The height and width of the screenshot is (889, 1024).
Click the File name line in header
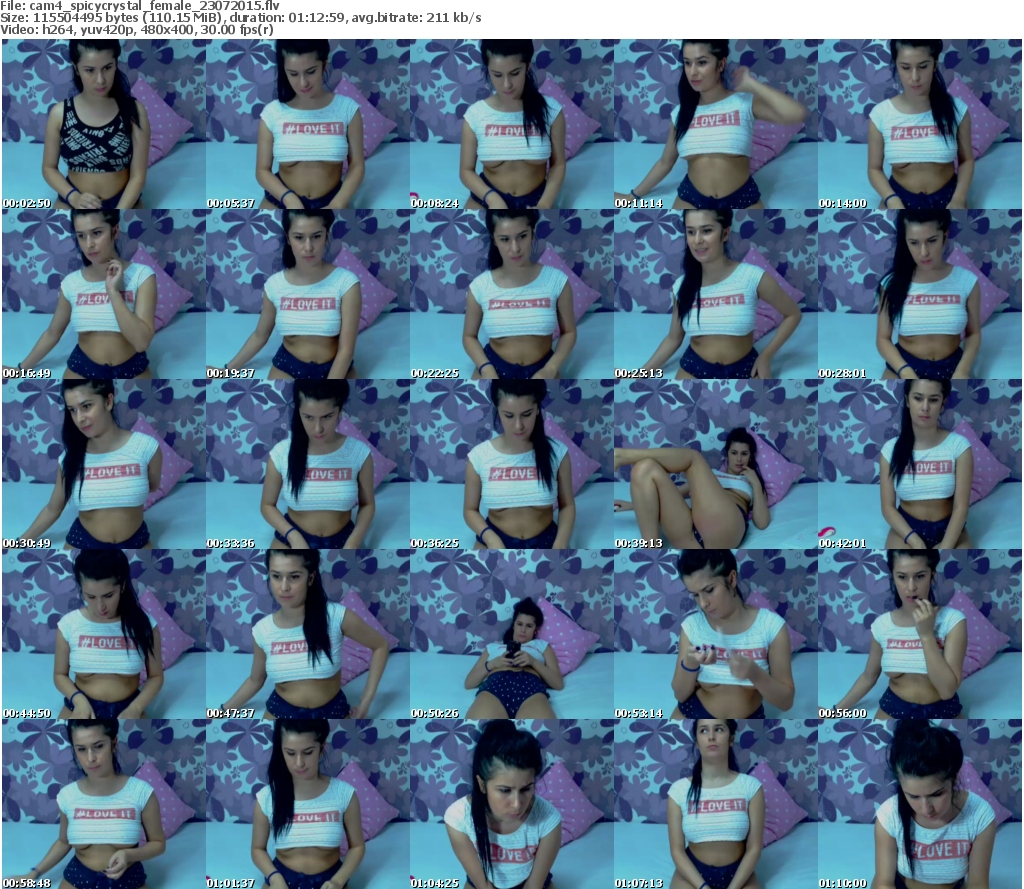tap(139, 6)
